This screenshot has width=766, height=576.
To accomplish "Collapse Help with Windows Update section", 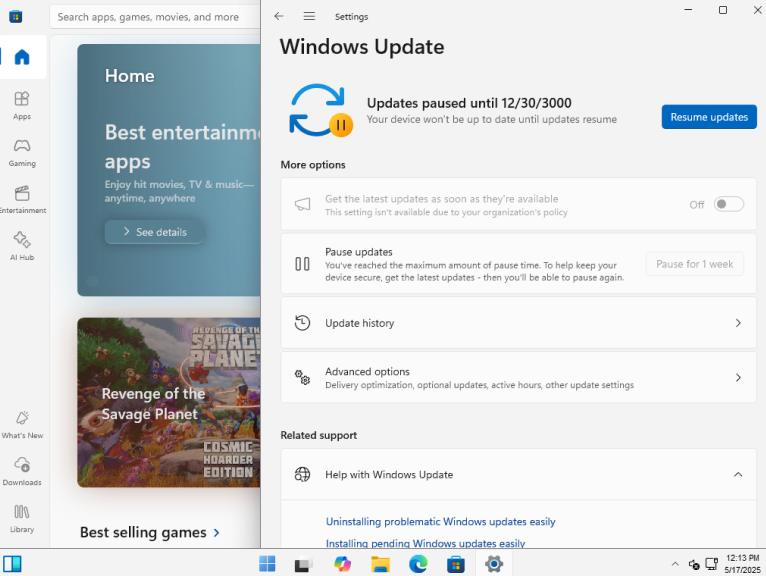I will (x=738, y=474).
